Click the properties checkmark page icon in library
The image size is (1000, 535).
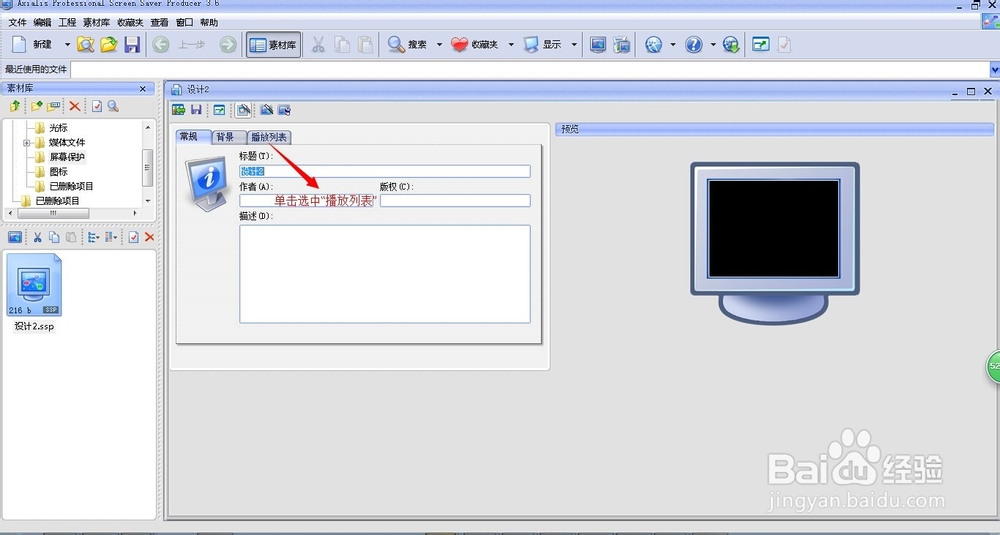click(97, 106)
